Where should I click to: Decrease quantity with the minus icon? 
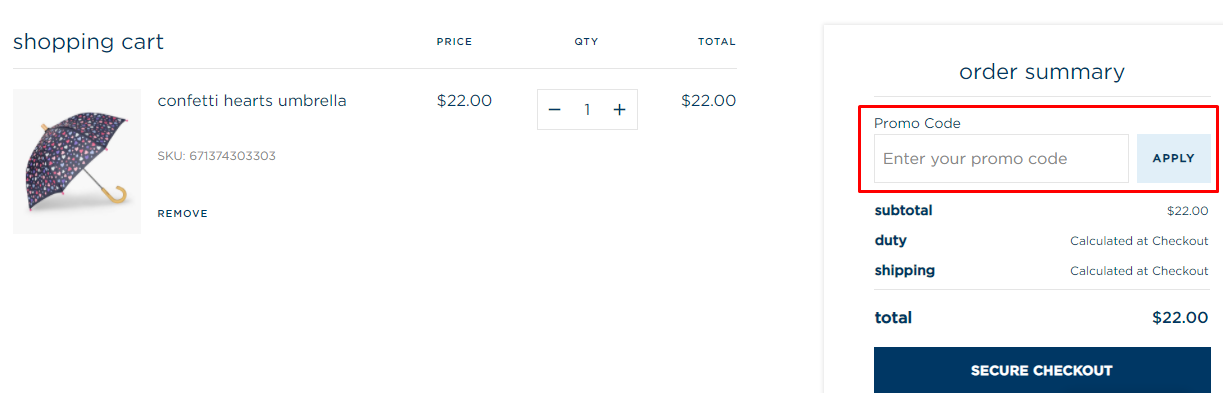pos(555,110)
